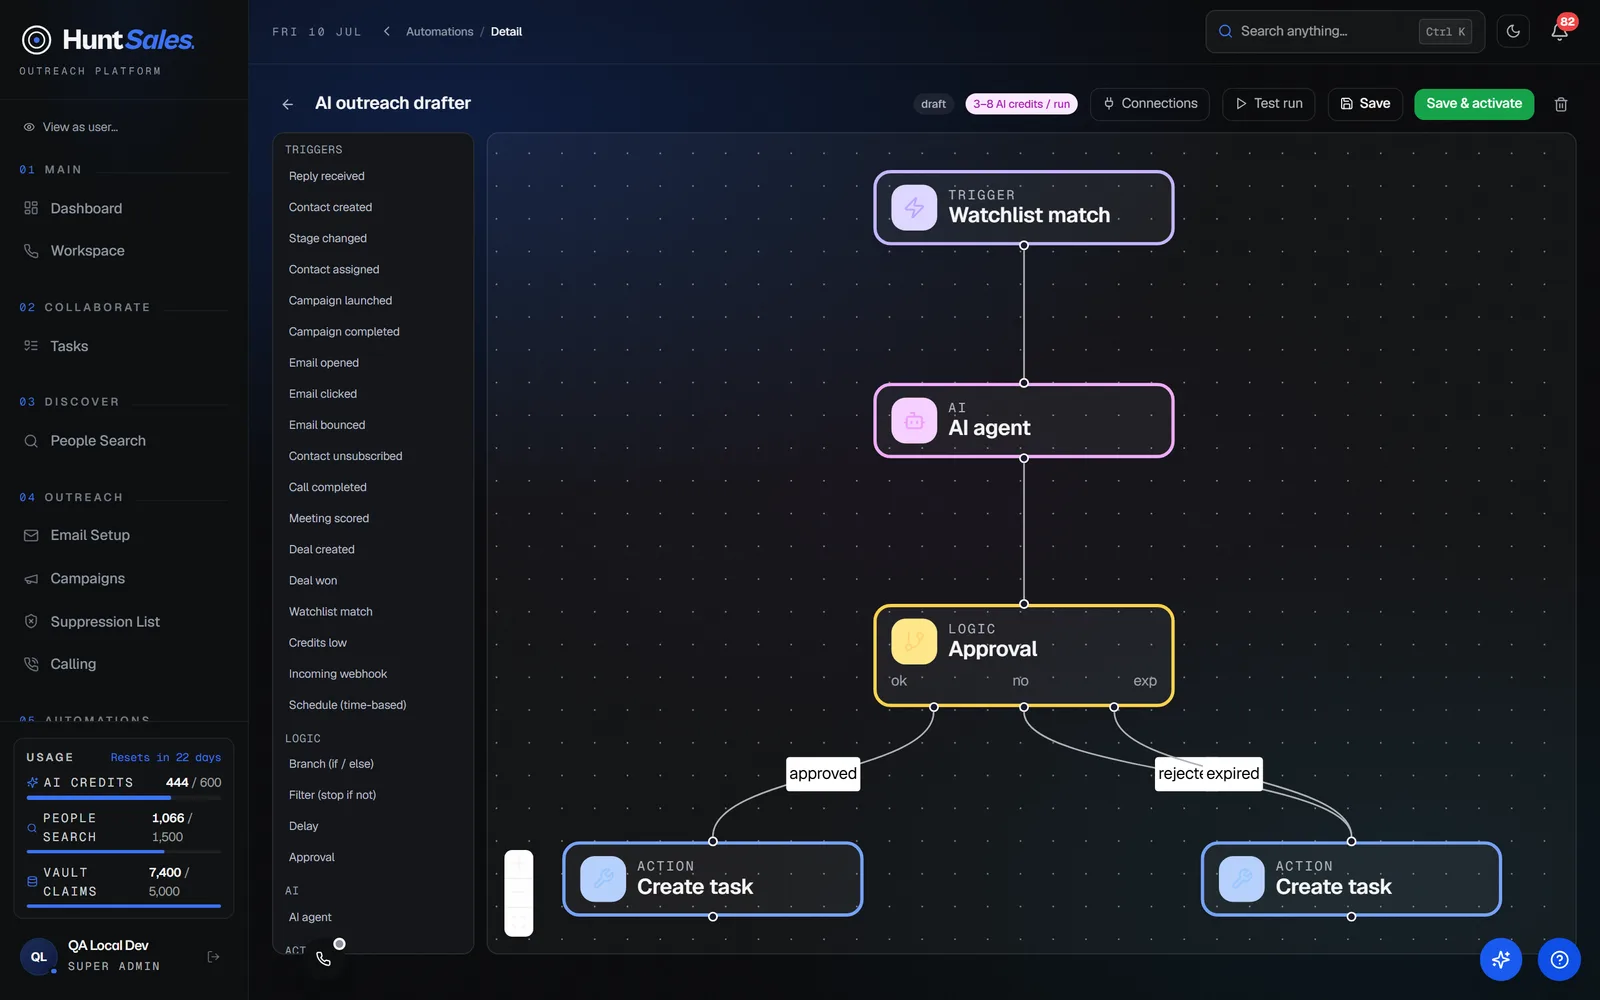The width and height of the screenshot is (1600, 1000).
Task: Click the Automations breadcrumb link
Action: click(439, 32)
